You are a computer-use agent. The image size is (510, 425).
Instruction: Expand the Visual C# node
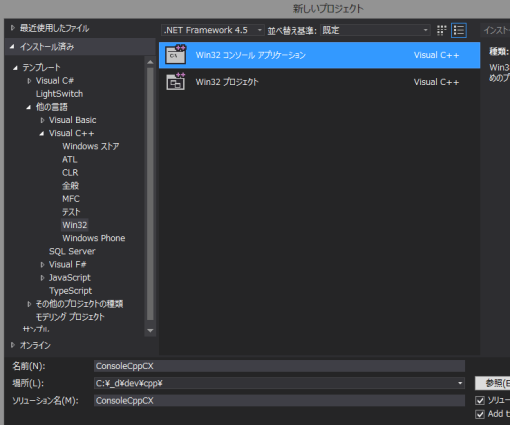(x=29, y=81)
